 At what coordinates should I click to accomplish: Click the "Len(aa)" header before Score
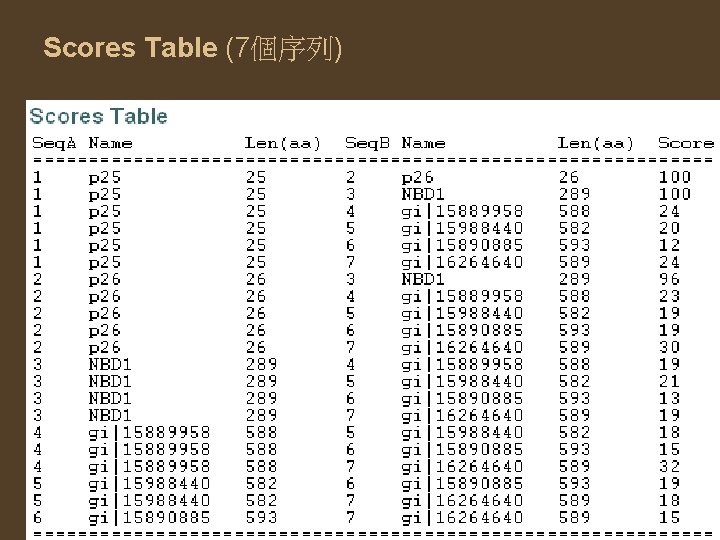coord(596,143)
